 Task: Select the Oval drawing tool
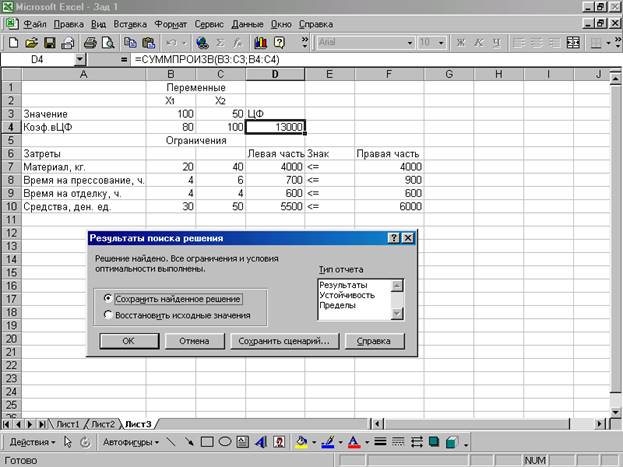point(225,441)
